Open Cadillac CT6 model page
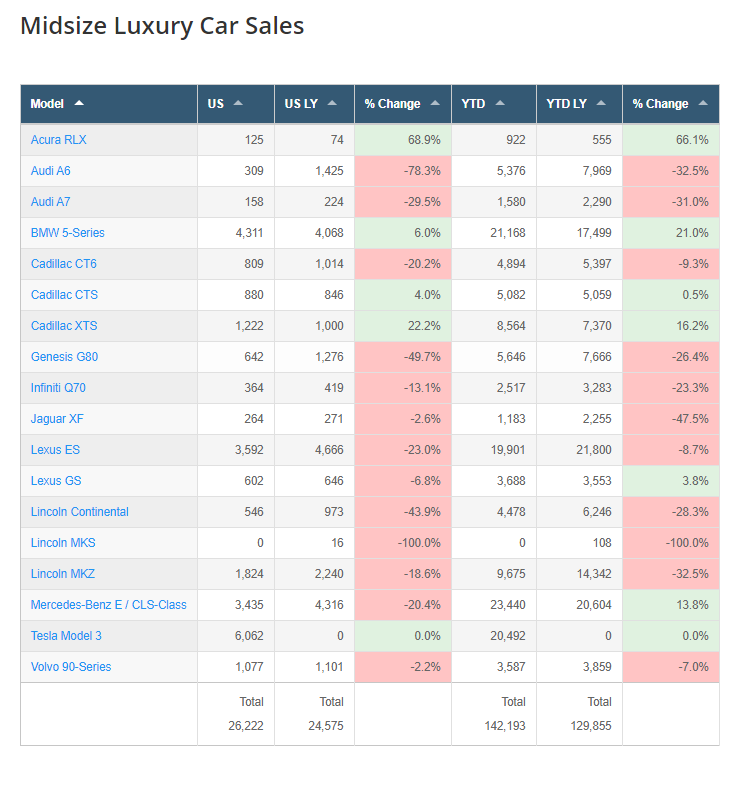The width and height of the screenshot is (736, 786). 64,264
